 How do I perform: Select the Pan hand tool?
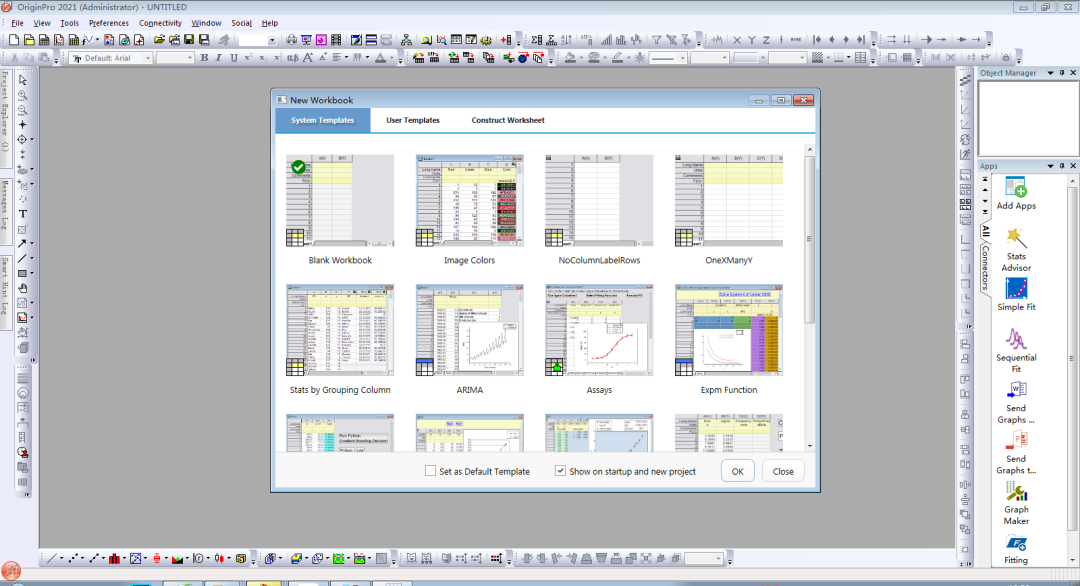click(x=23, y=288)
